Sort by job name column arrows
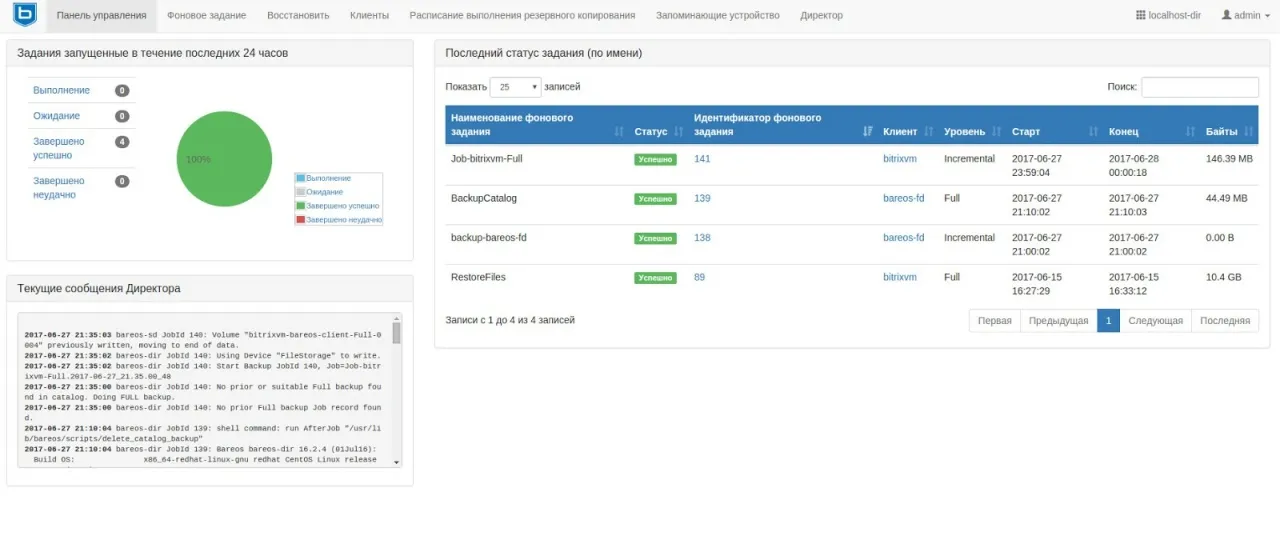Viewport: 1280px width, 536px height. click(x=619, y=132)
